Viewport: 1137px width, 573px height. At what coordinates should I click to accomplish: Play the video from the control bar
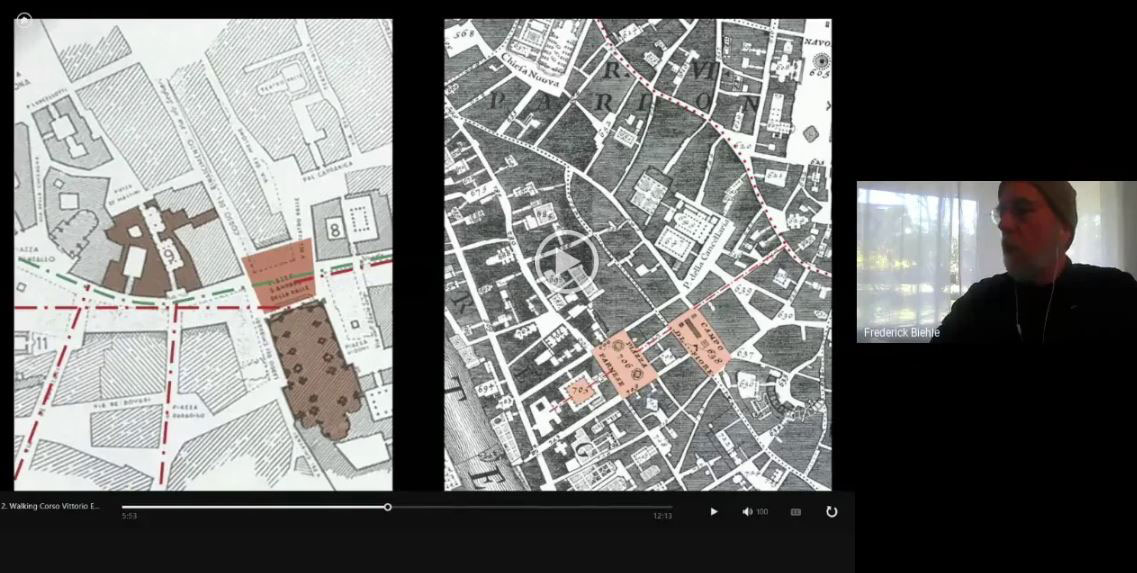714,511
